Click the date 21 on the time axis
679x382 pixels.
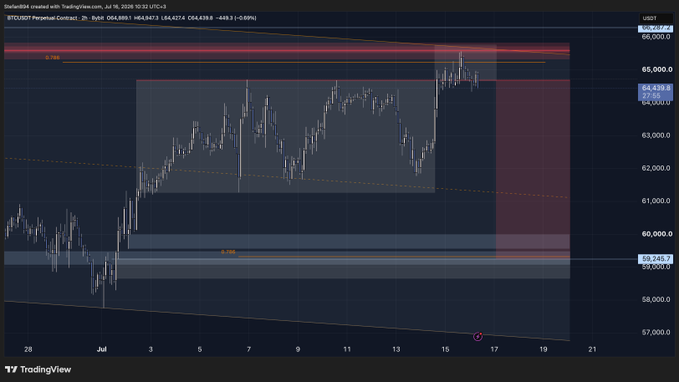pos(592,349)
